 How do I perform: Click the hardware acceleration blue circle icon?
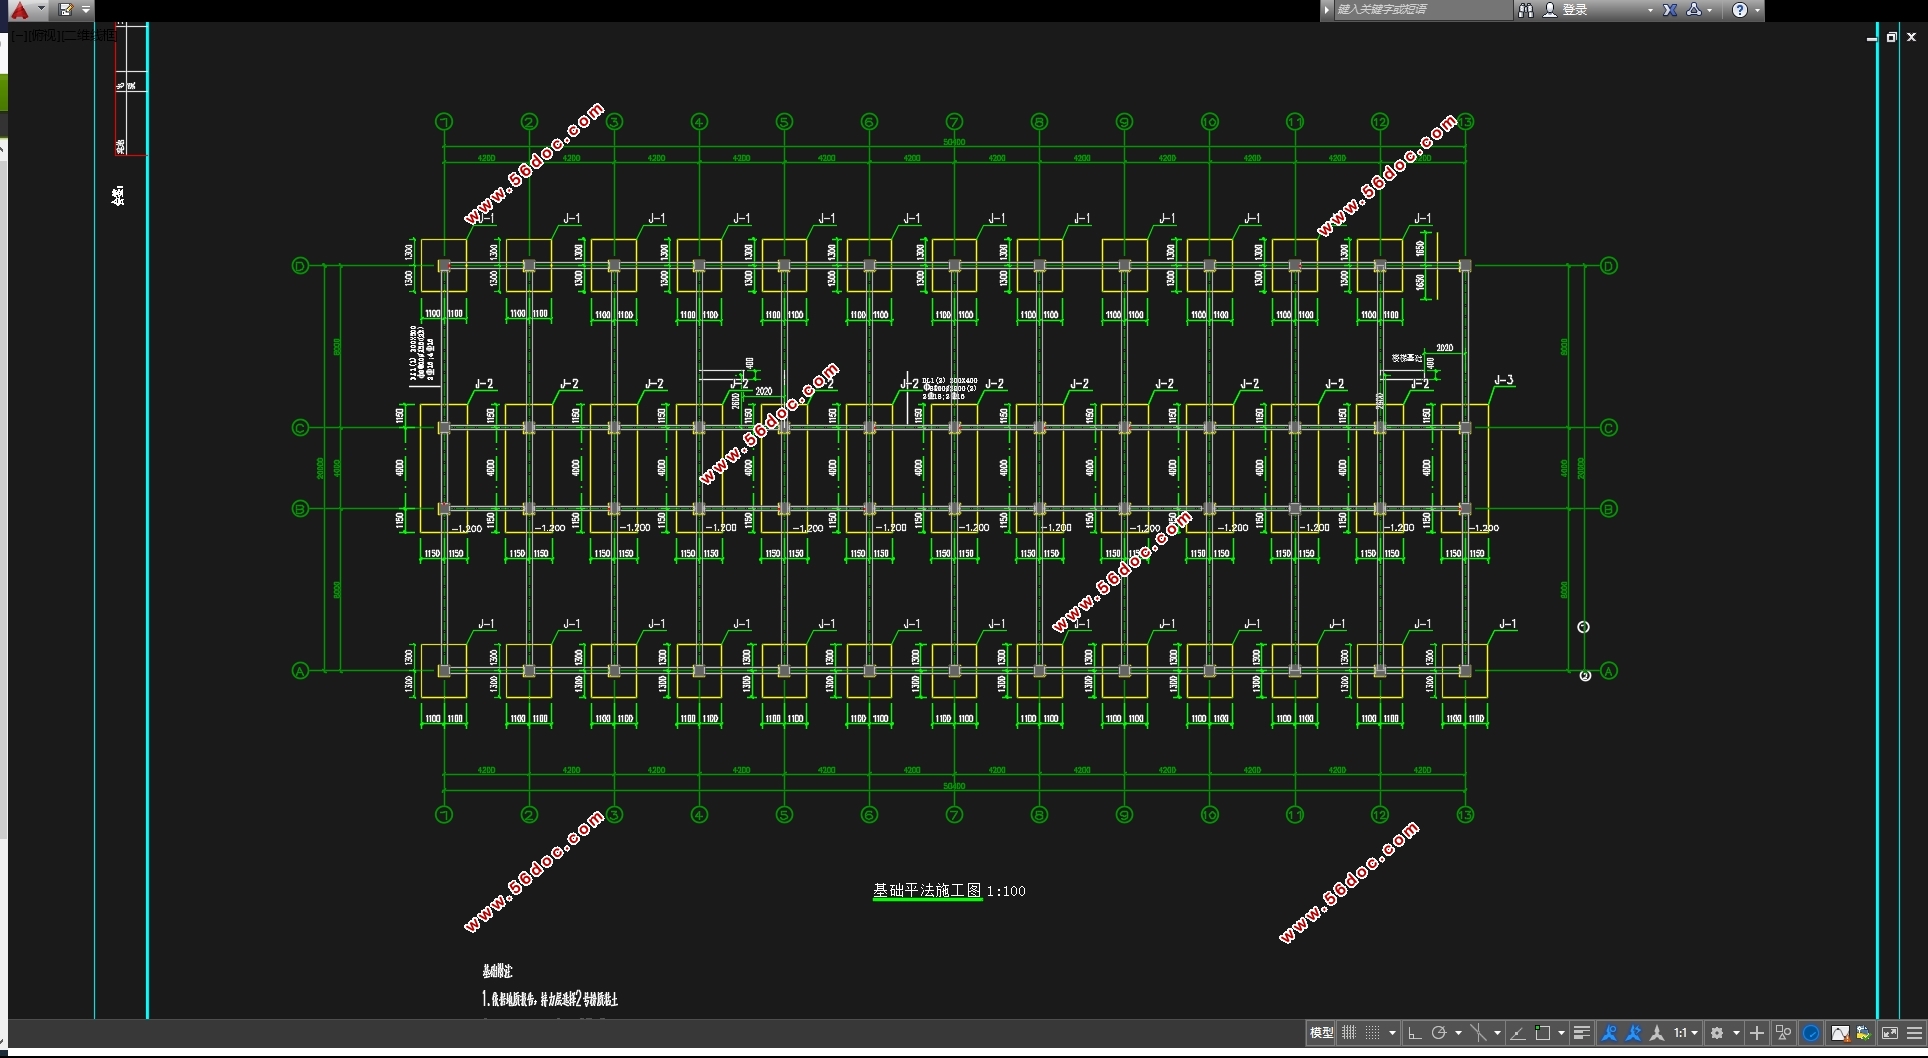(1811, 1033)
